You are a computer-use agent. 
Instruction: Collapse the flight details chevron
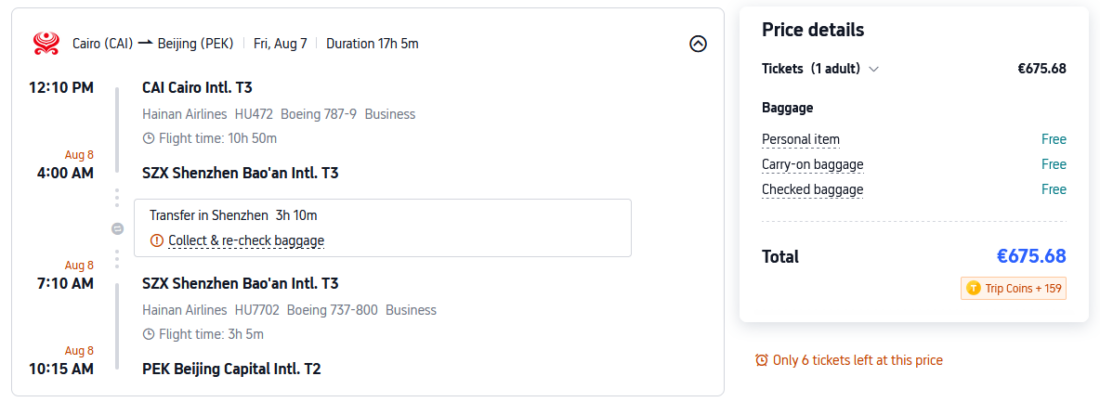click(x=698, y=44)
